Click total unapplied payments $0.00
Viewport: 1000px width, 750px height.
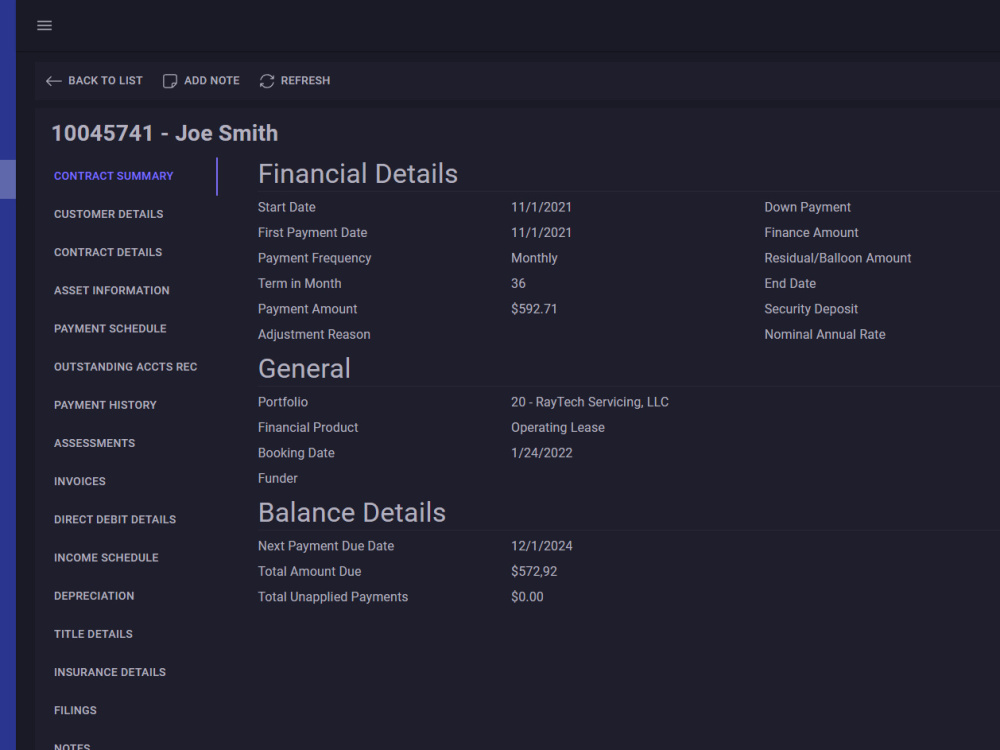(x=527, y=598)
